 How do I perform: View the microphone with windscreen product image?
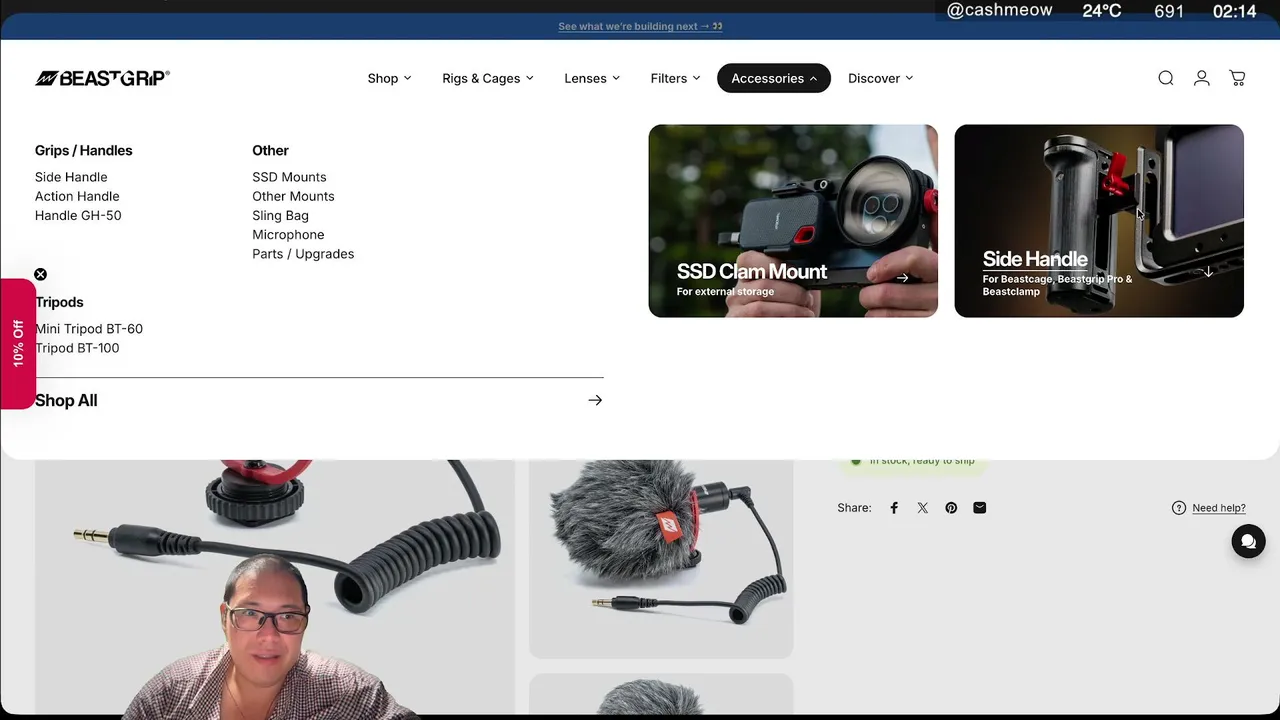point(661,559)
